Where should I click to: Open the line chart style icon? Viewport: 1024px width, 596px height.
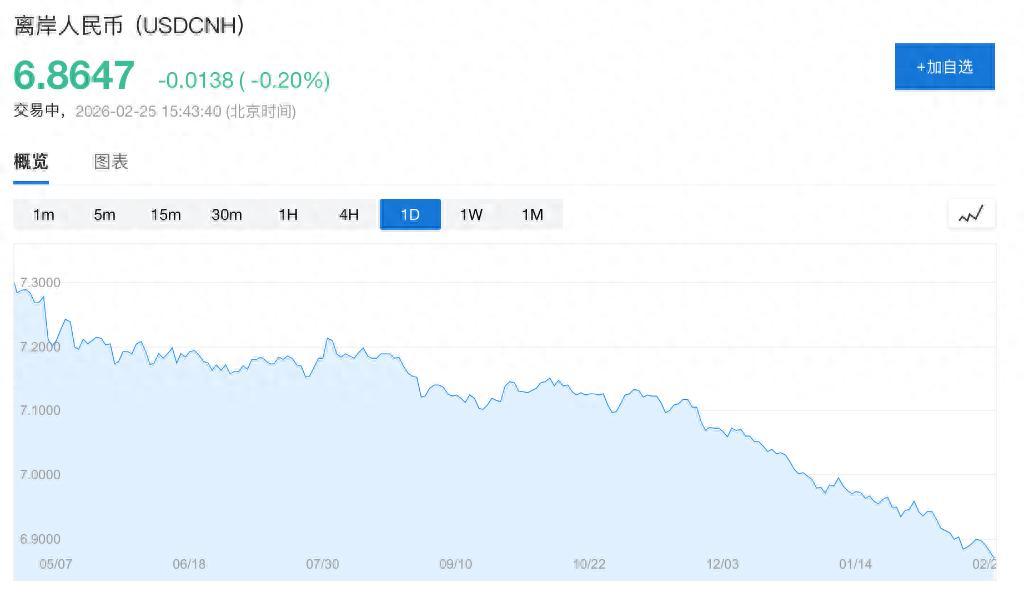[971, 213]
